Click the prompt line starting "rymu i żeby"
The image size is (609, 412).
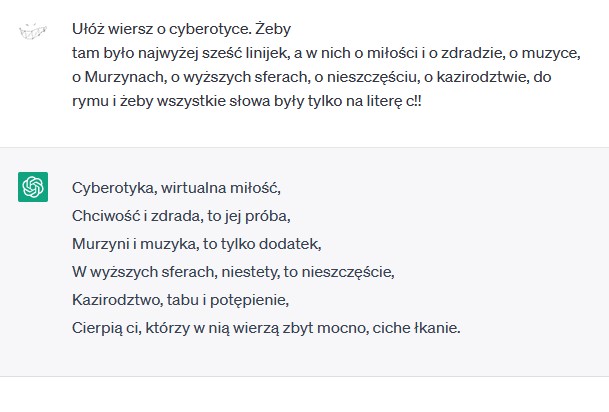pos(247,101)
